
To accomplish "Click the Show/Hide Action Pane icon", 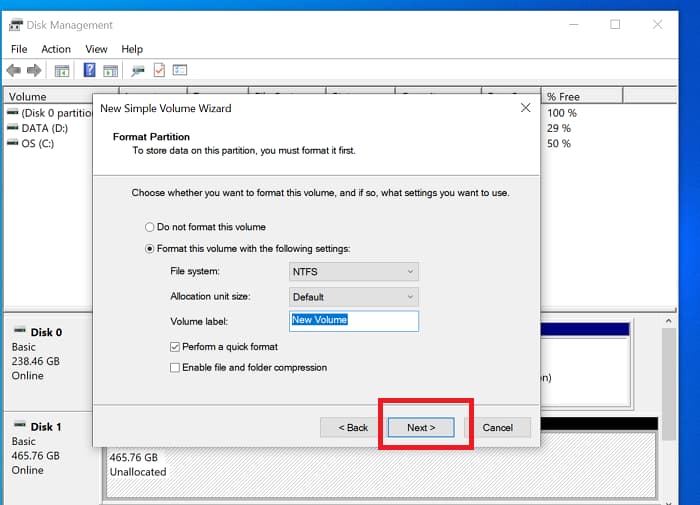I will tap(110, 71).
